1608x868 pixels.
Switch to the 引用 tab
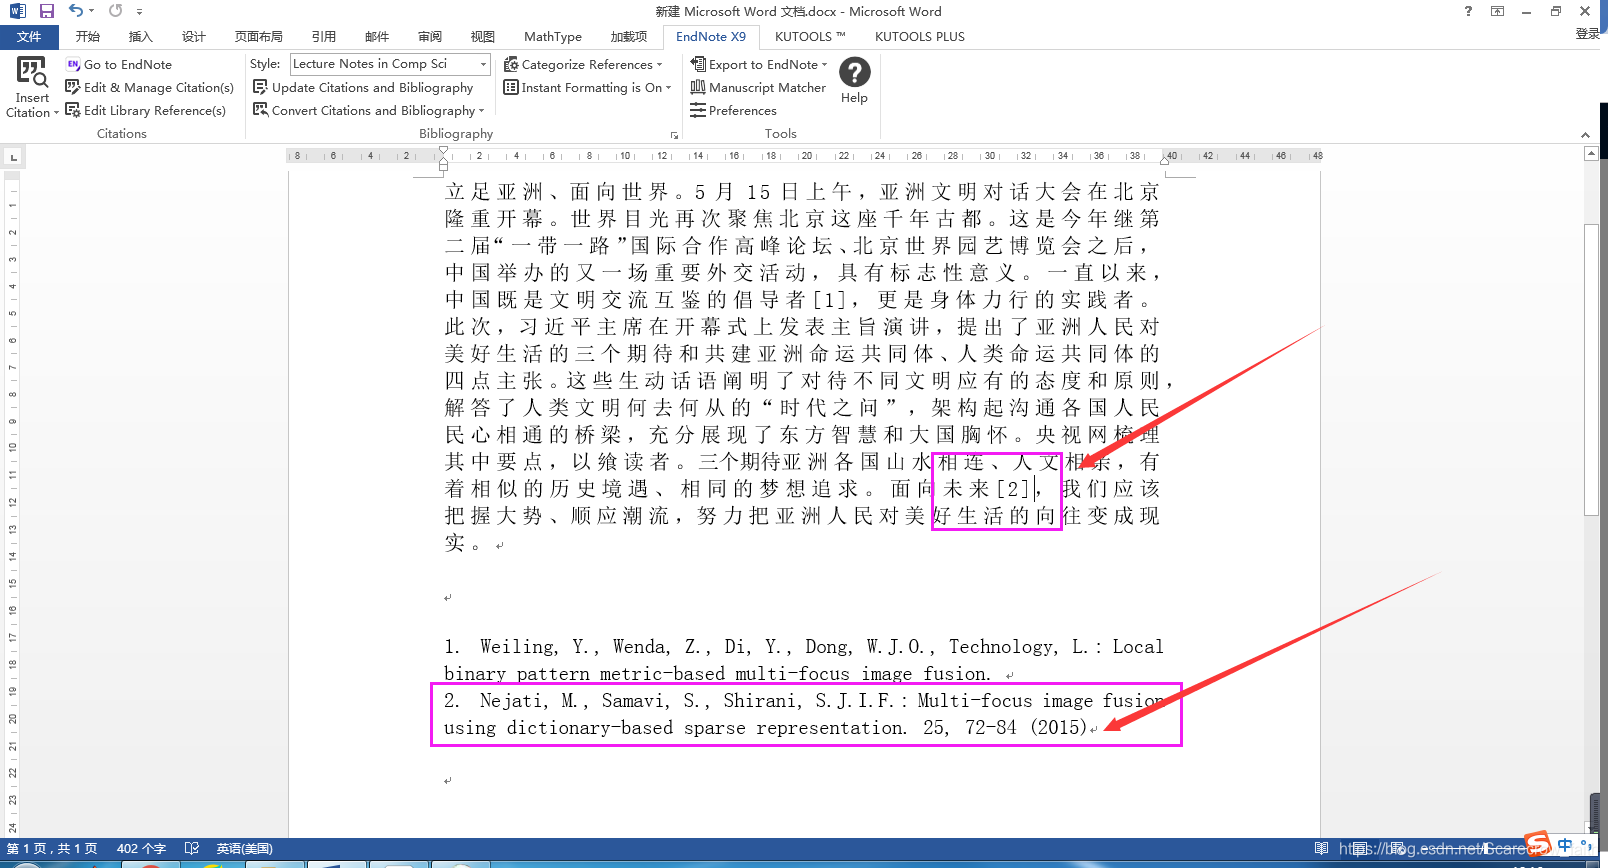click(x=324, y=37)
